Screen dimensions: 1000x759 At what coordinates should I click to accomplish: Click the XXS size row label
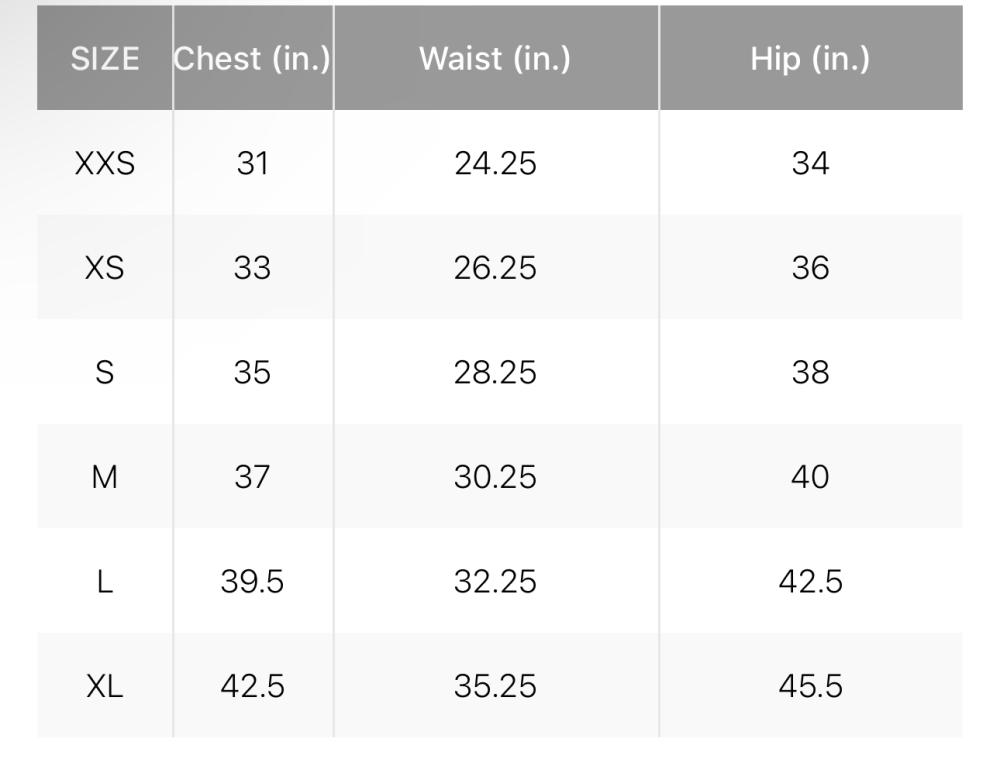[x=105, y=163]
